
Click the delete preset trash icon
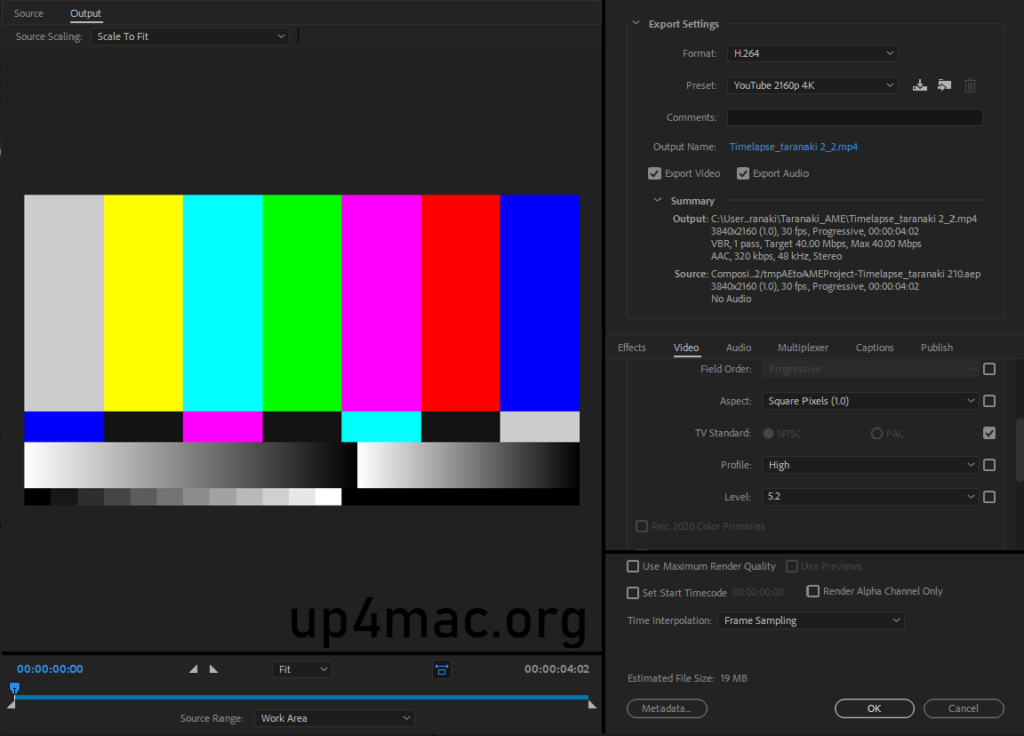tap(969, 85)
